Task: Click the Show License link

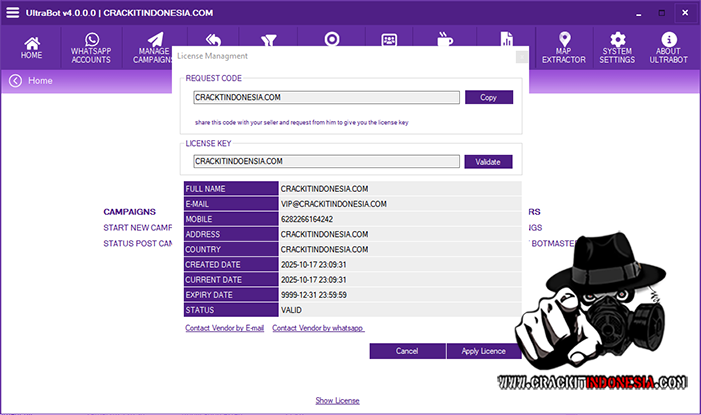Action: [337, 401]
